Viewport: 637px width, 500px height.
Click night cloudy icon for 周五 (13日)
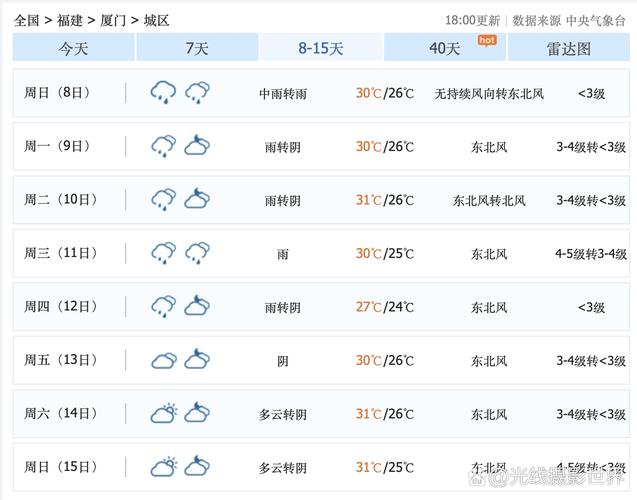[x=197, y=359]
